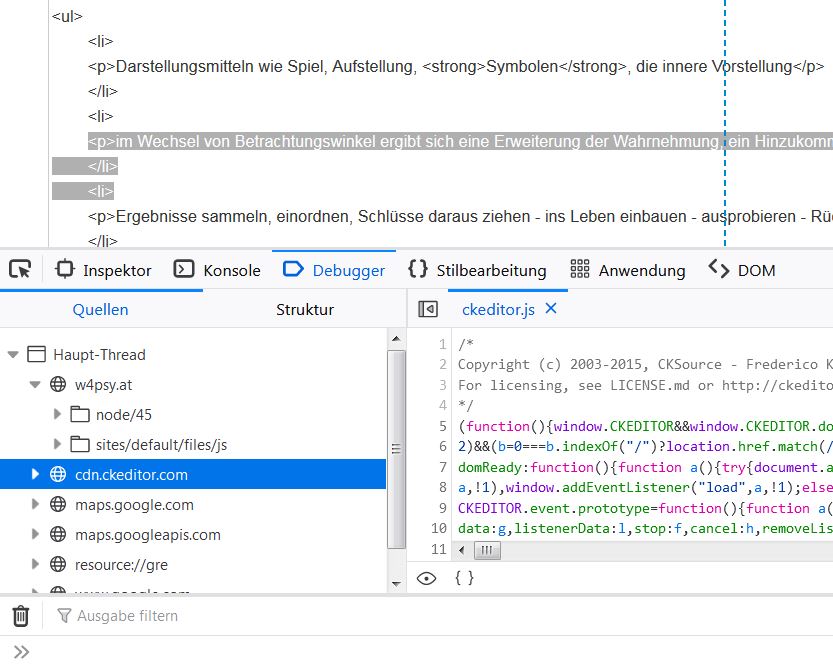Open the DOM panel

(x=742, y=270)
